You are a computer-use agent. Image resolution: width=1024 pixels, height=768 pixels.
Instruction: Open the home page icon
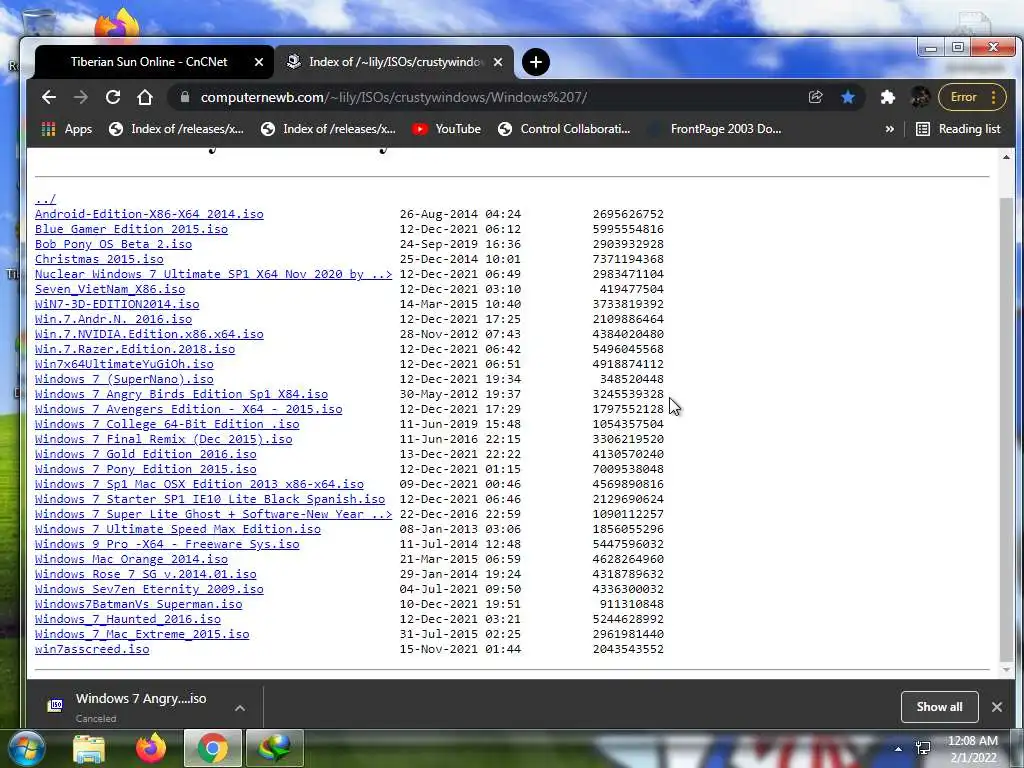point(145,97)
